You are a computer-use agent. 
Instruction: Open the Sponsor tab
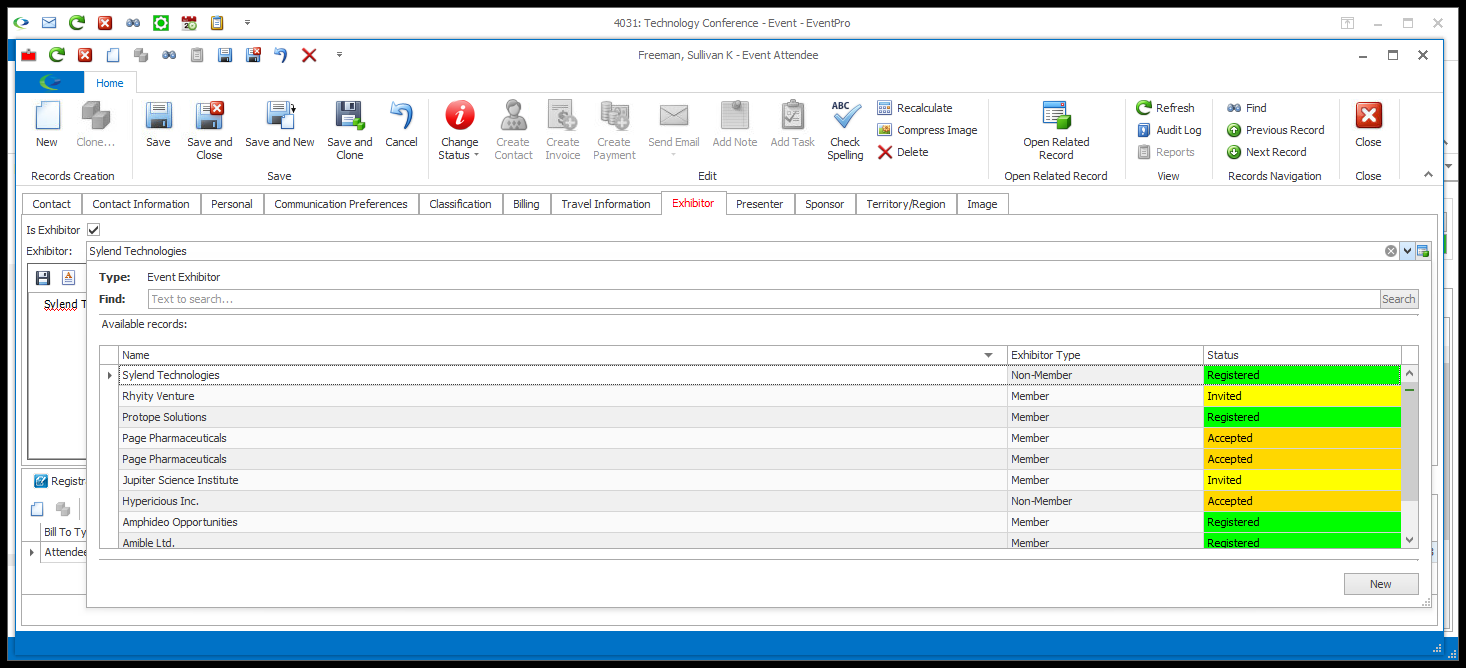pyautogui.click(x=825, y=204)
